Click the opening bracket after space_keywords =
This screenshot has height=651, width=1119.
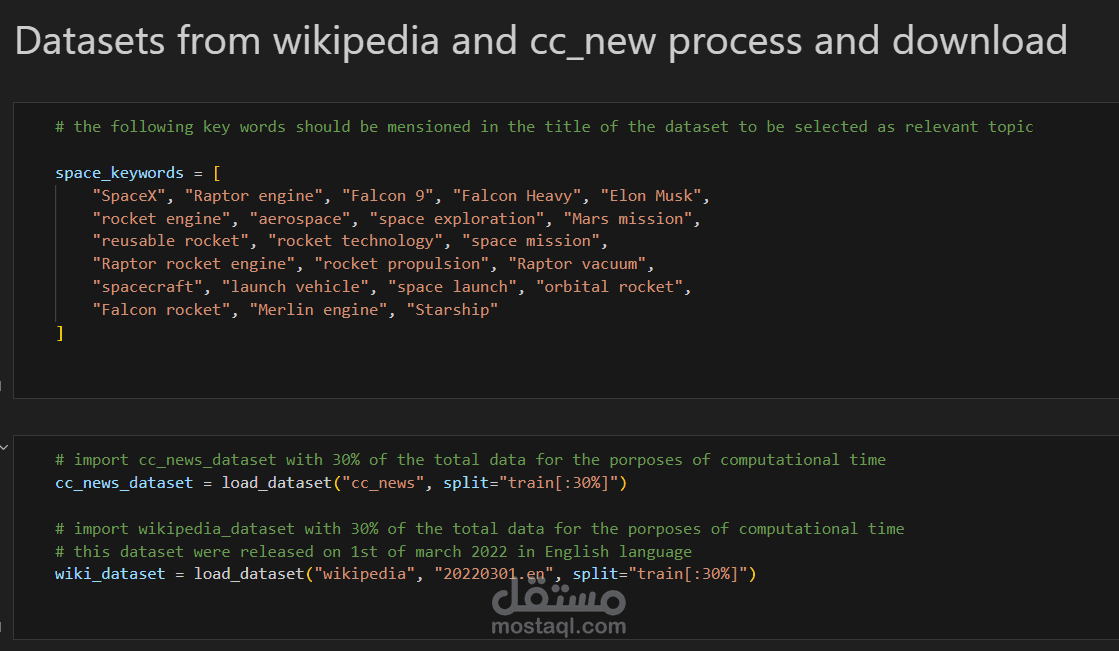point(216,173)
